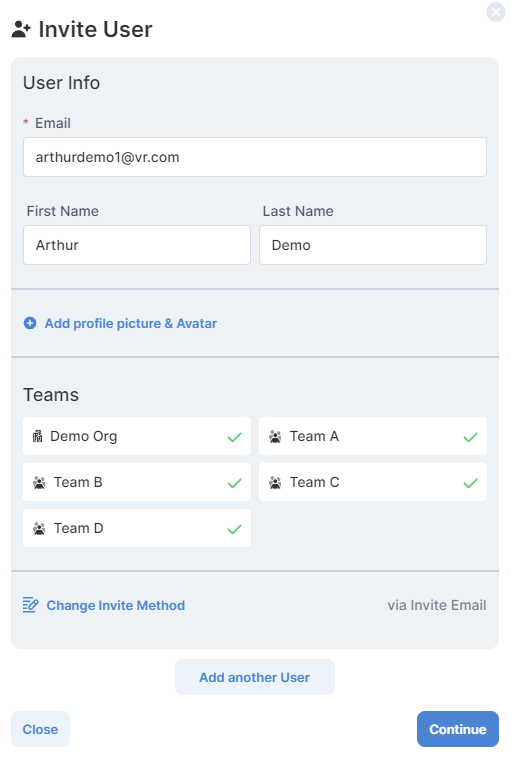Screen dimensions: 511x757
Task: Click the Demo Org building icon
Action: pos(38,436)
